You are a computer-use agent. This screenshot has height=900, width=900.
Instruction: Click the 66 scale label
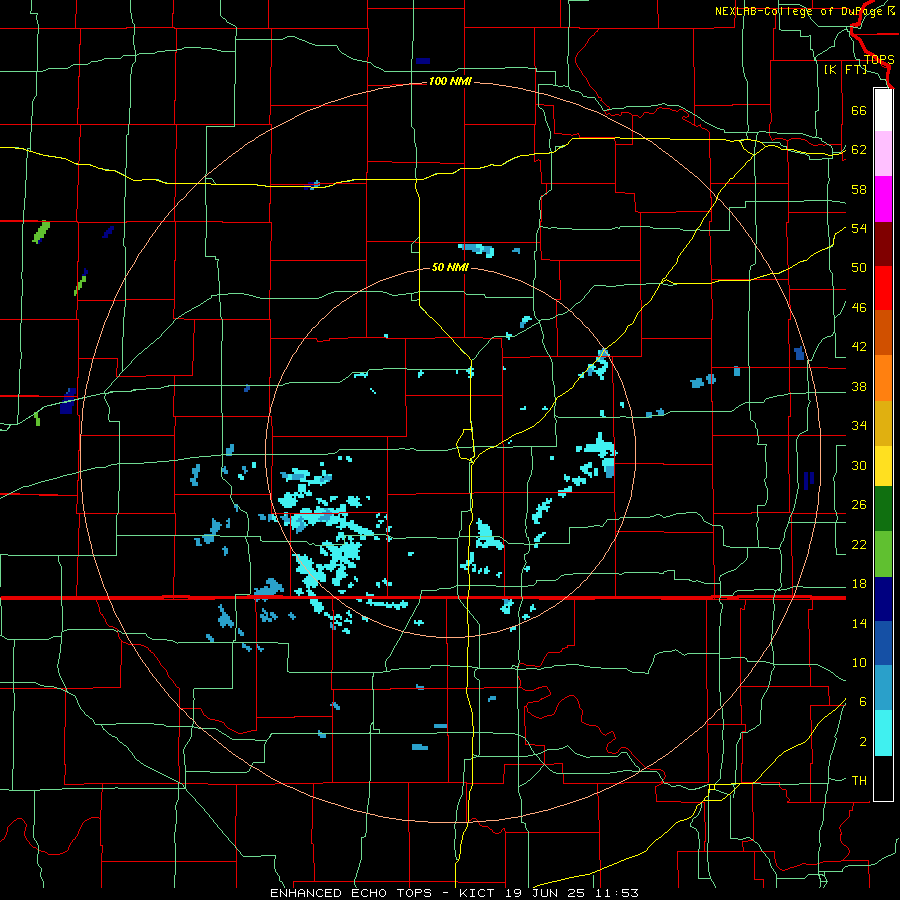(x=859, y=110)
